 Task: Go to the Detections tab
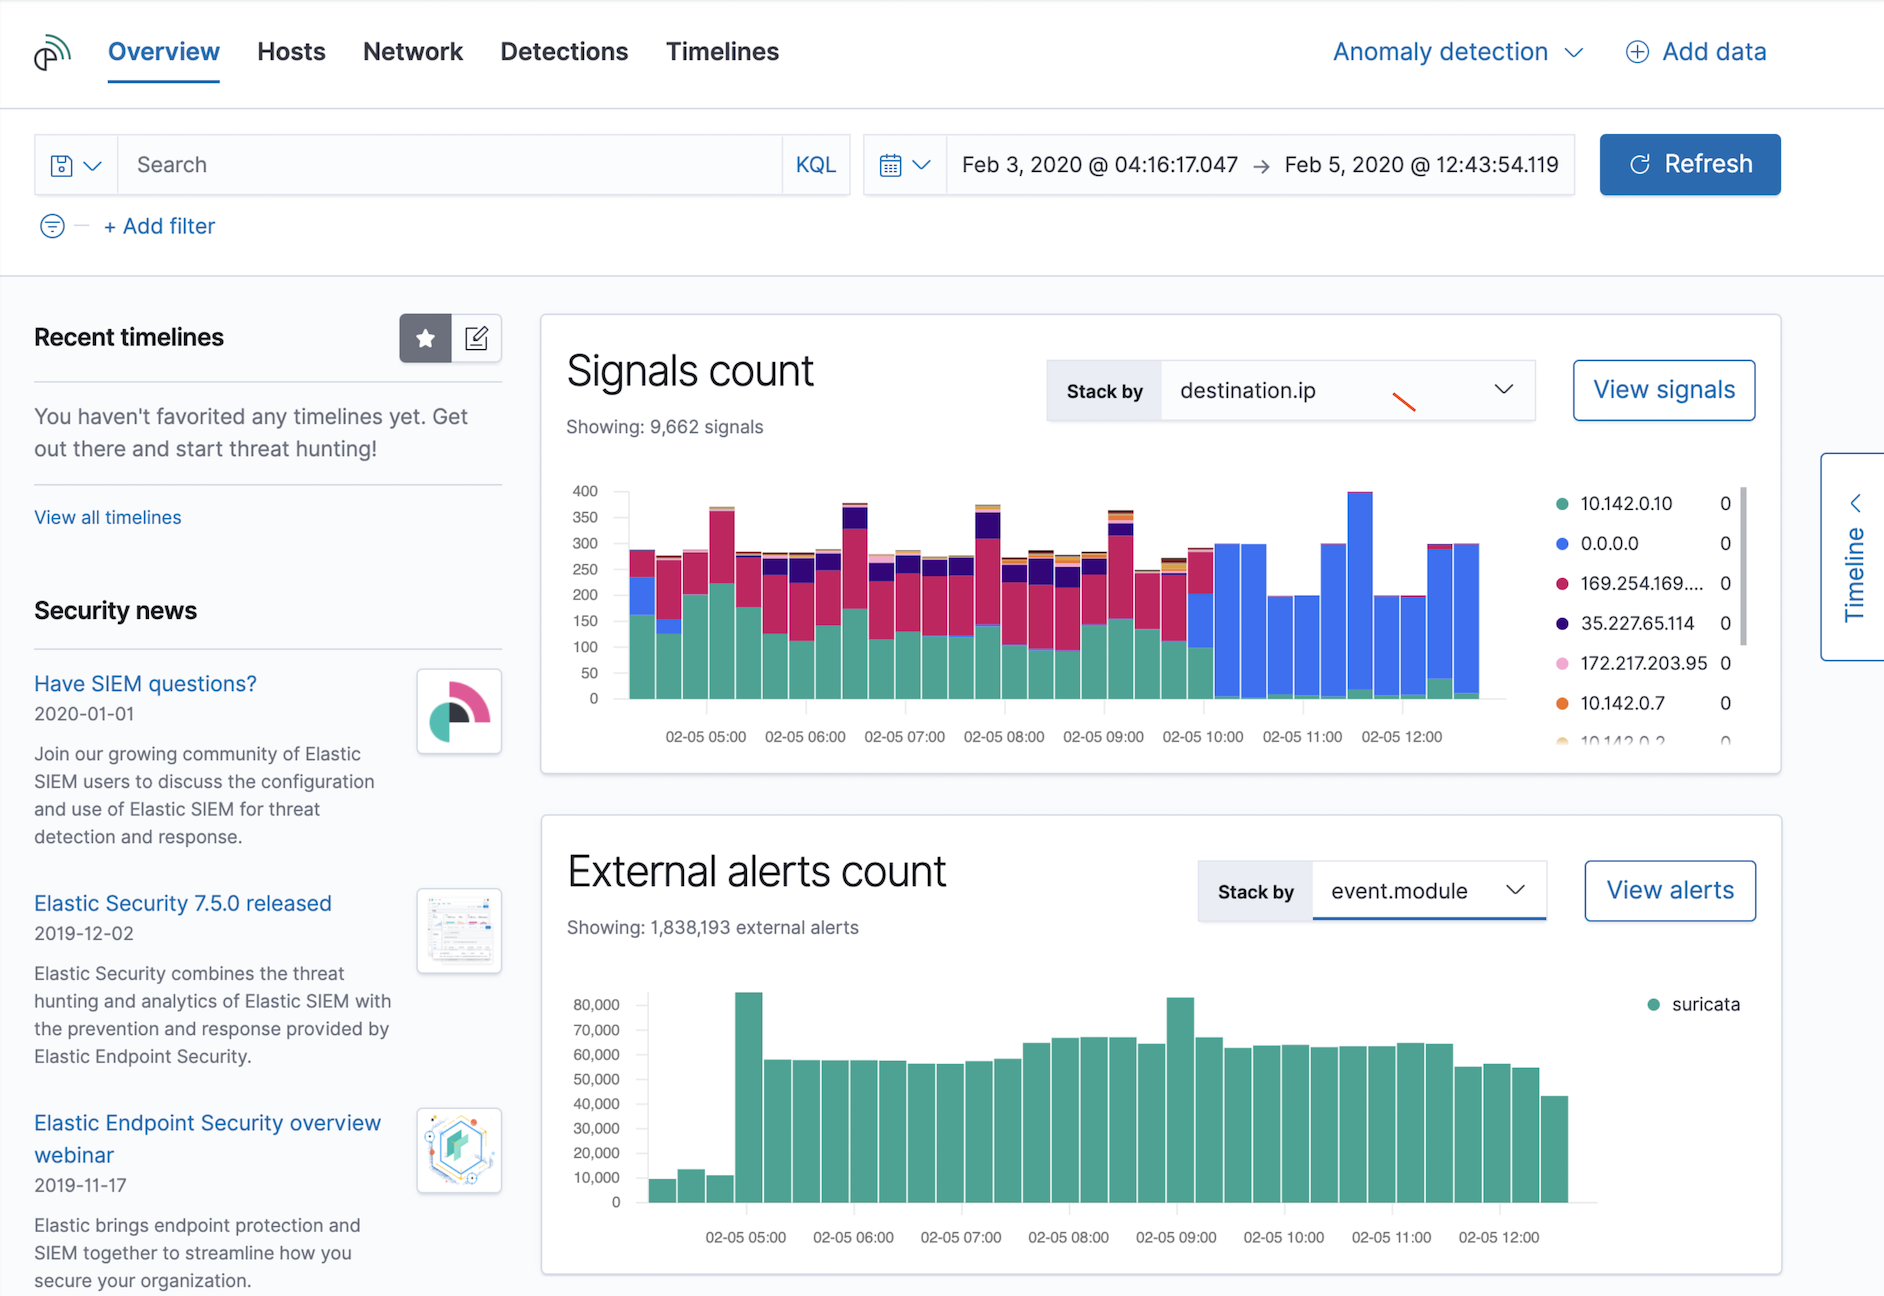[x=564, y=52]
